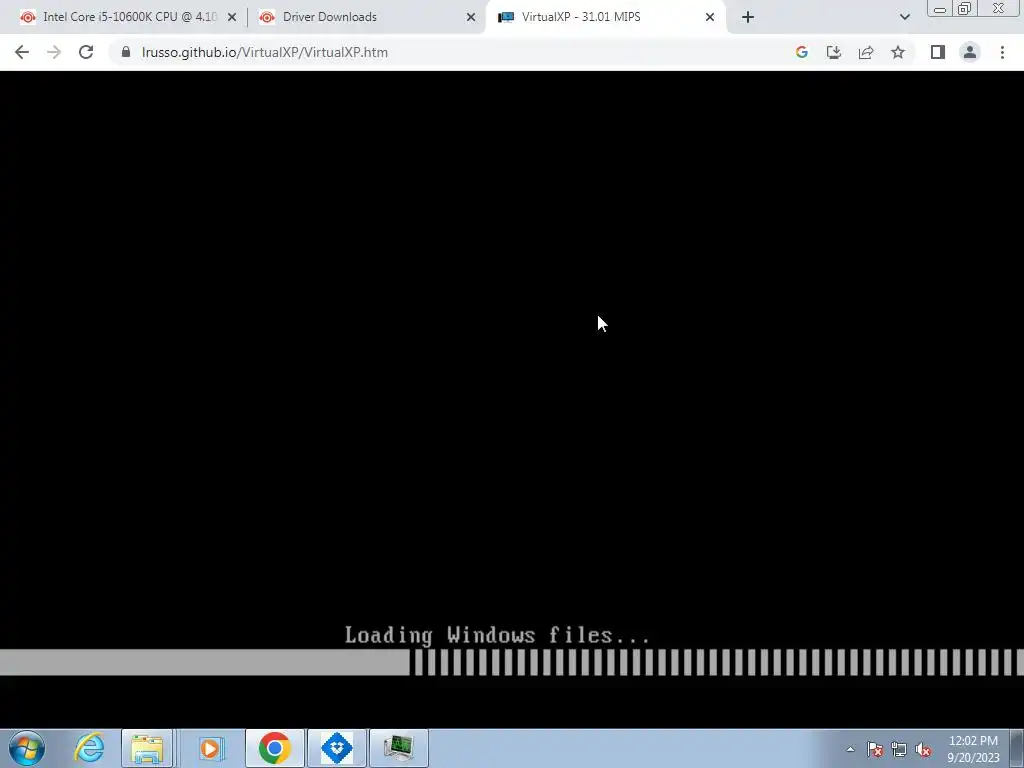View site information via lock icon

126,52
